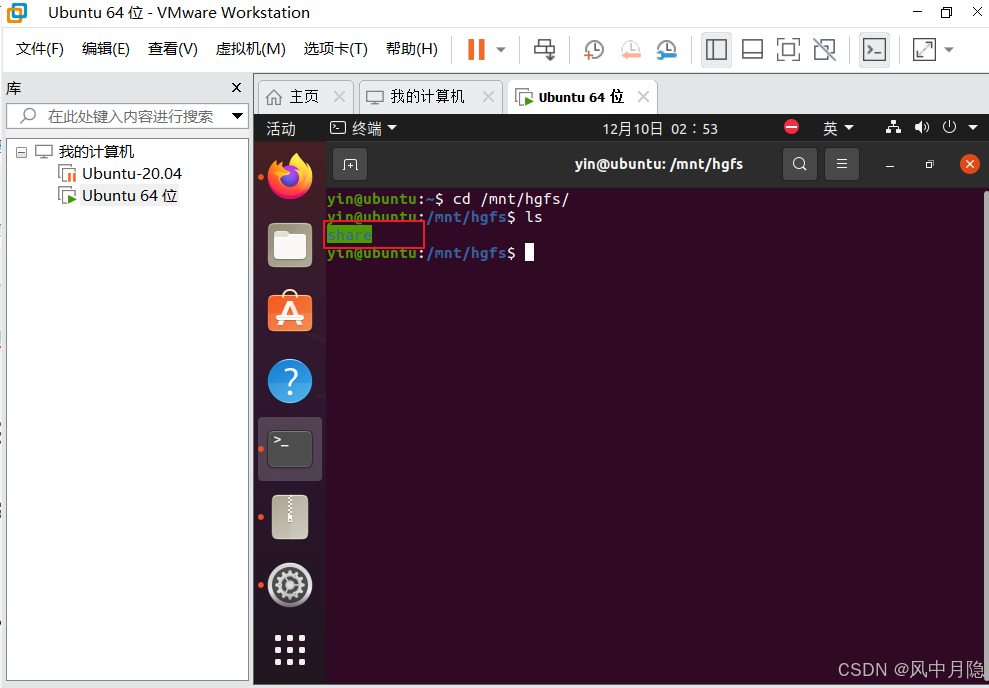This screenshot has width=989, height=688.
Task: Select 我的计算机 in the library tree
Action: [97, 151]
